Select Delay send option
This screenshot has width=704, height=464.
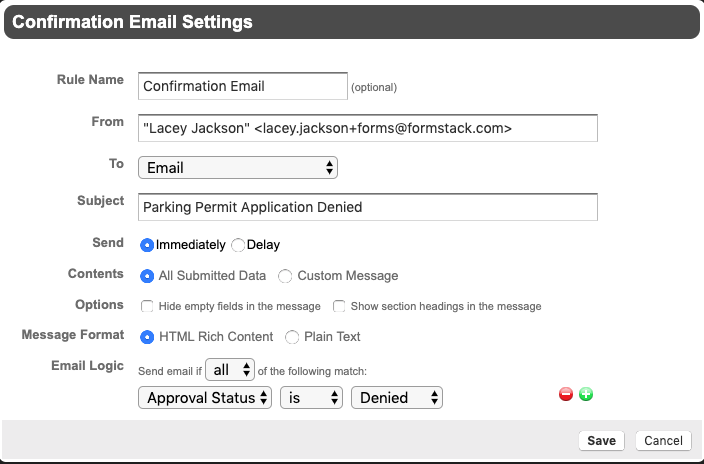[x=238, y=245]
